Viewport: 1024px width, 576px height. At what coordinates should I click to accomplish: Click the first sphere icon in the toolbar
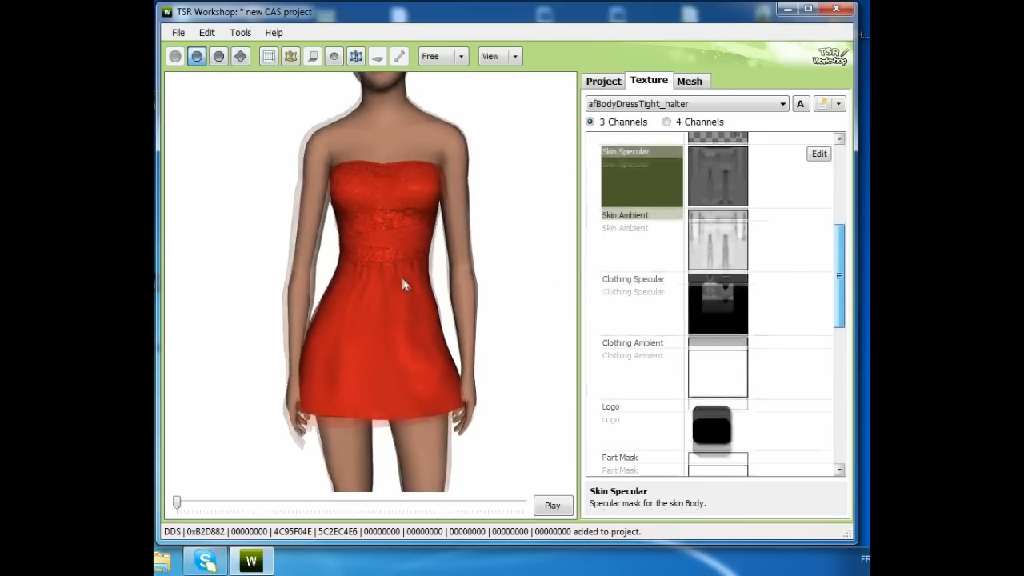pyautogui.click(x=176, y=57)
